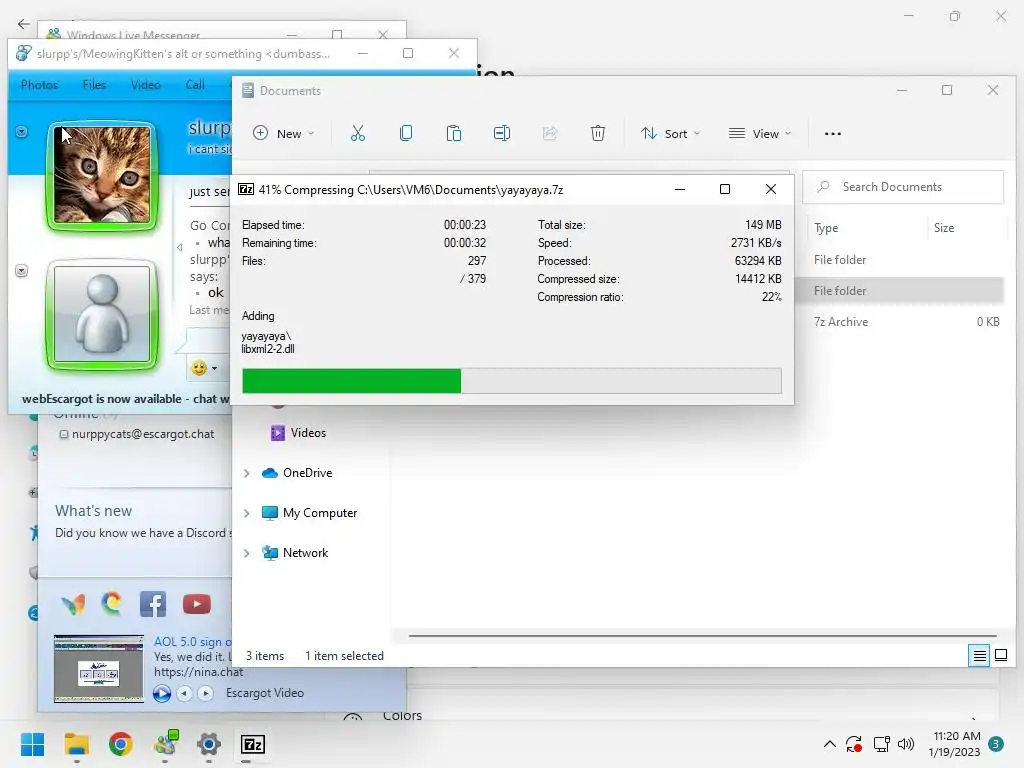This screenshot has width=1024, height=768.
Task: Open Google Chrome from taskbar
Action: point(121,744)
